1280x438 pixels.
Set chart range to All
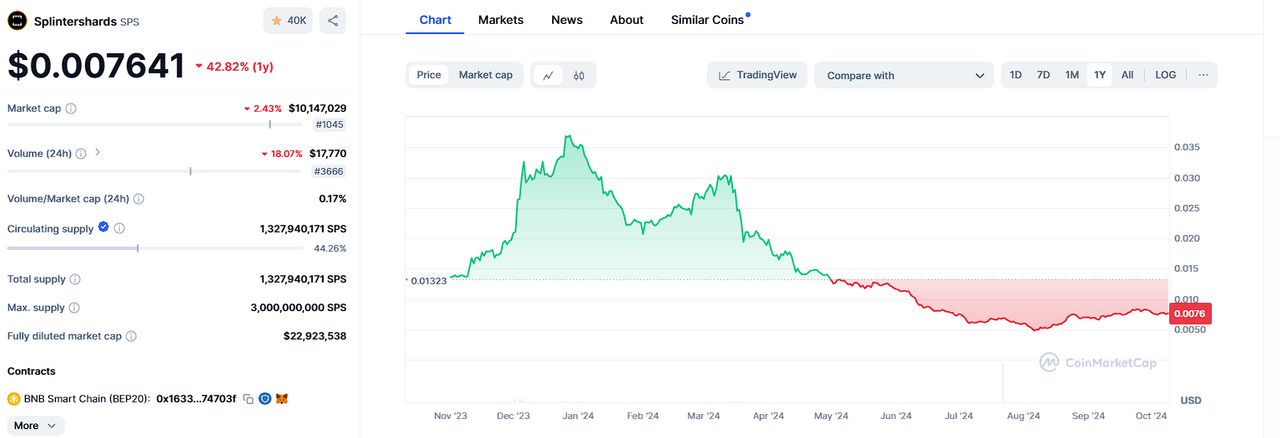(1128, 75)
